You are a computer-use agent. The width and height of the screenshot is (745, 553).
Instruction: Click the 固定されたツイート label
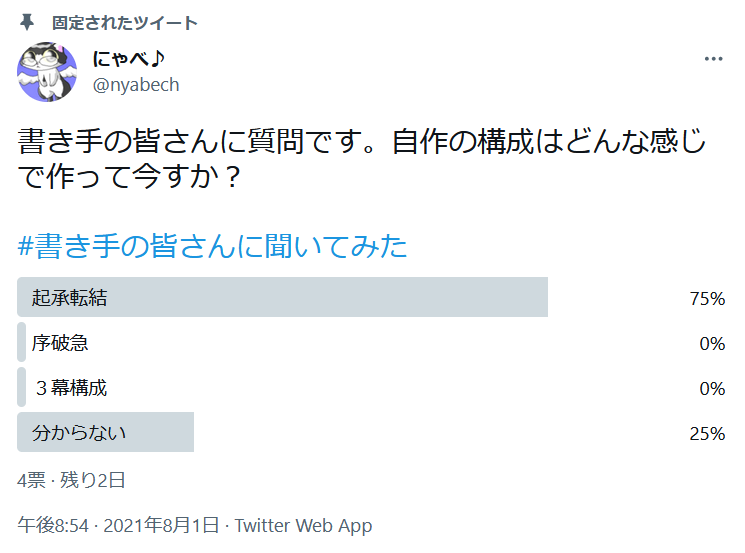[125, 22]
